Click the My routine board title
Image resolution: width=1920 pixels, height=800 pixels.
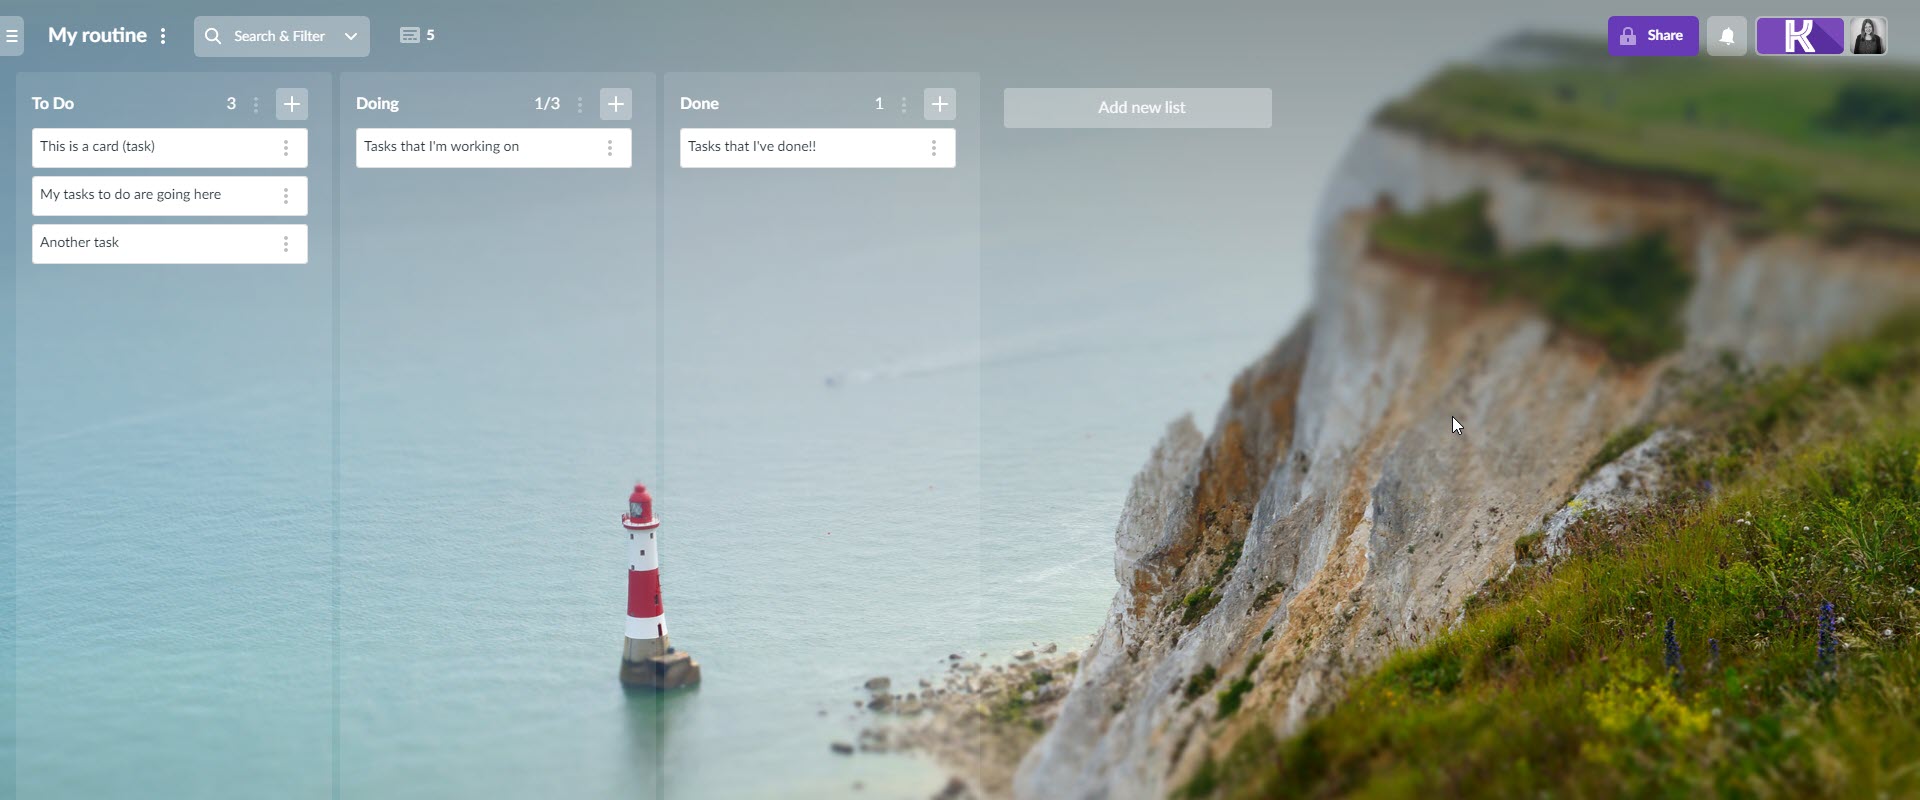(x=97, y=35)
